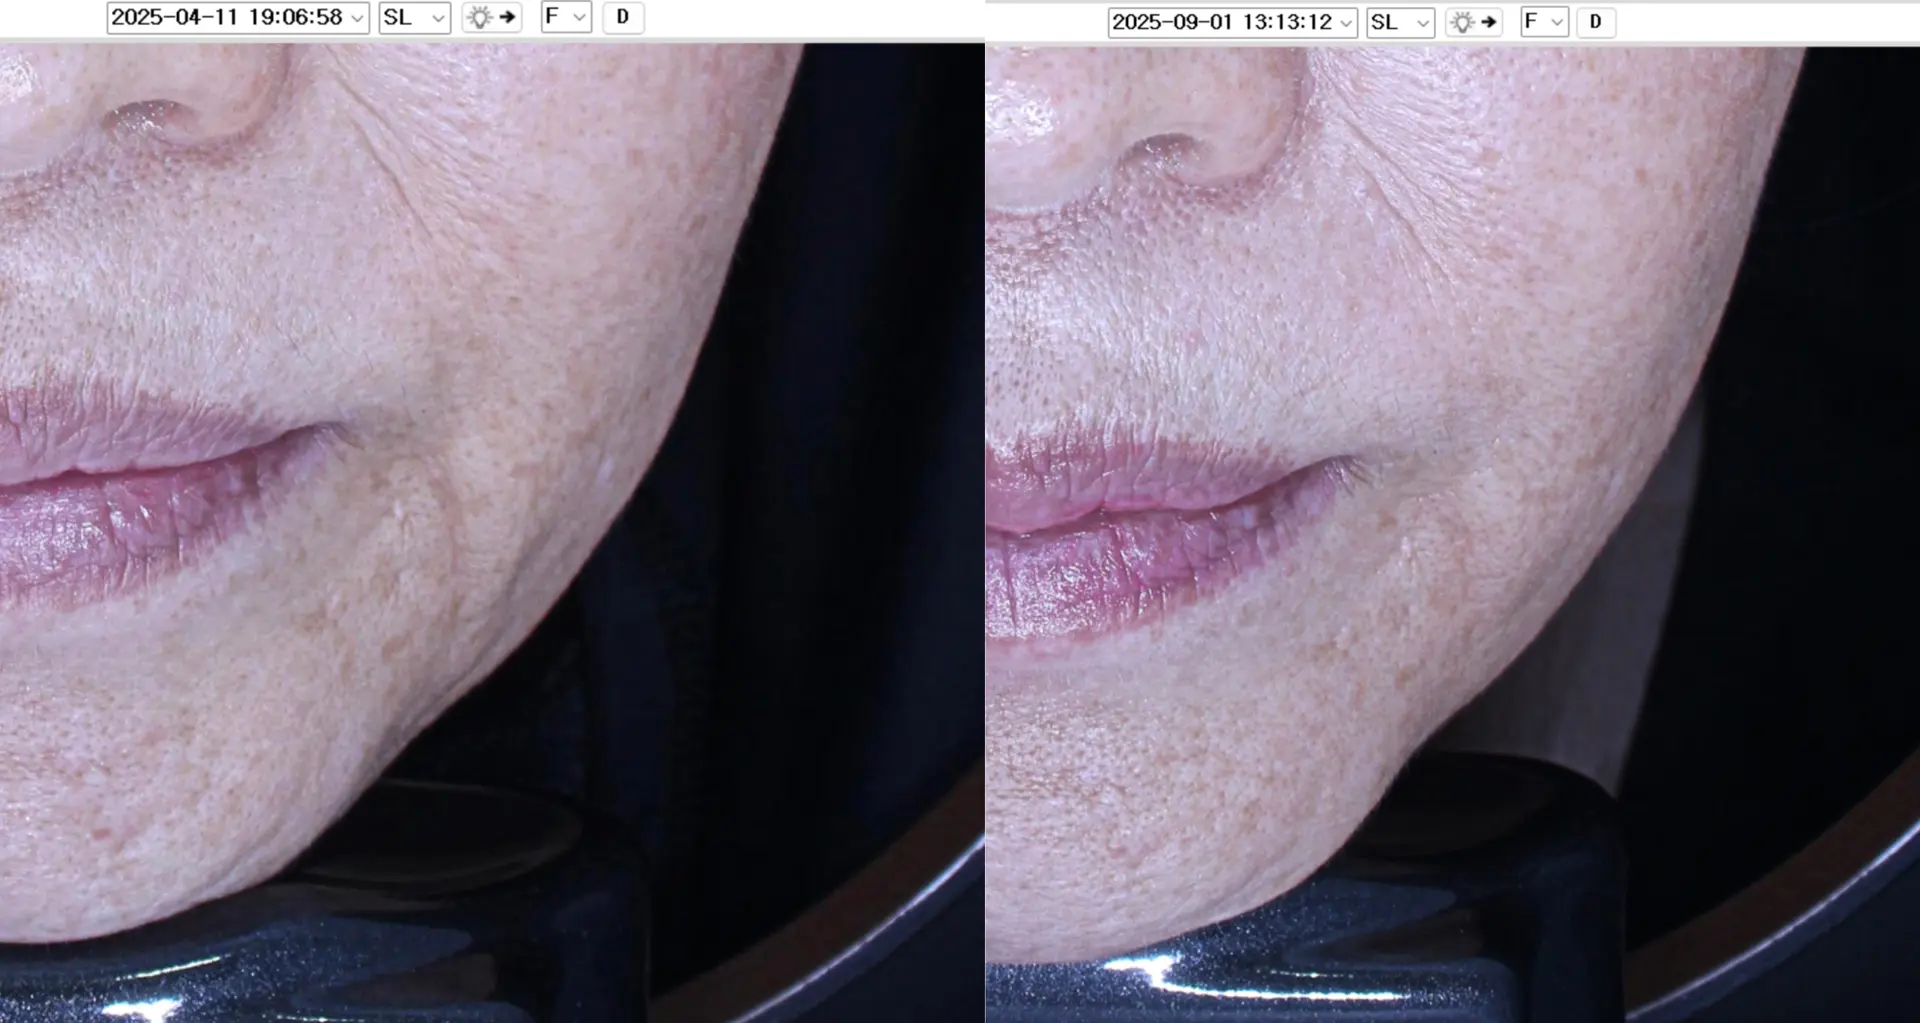The image size is (1920, 1023).
Task: Click the 2025-04-11 19:06:58 timestamp field
Action: click(x=225, y=17)
